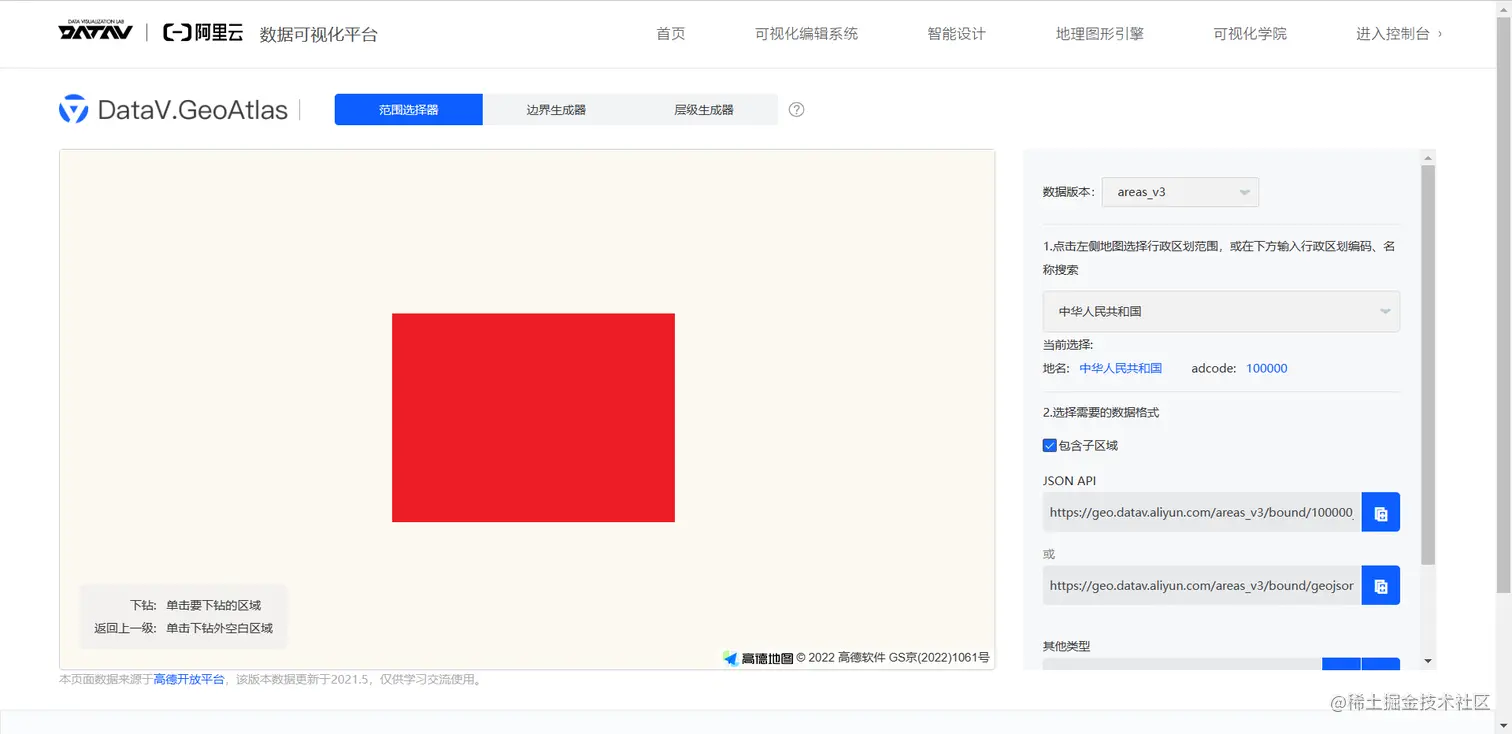The width and height of the screenshot is (1512, 734).
Task: Open 首页 in the top navigation
Action: point(671,34)
